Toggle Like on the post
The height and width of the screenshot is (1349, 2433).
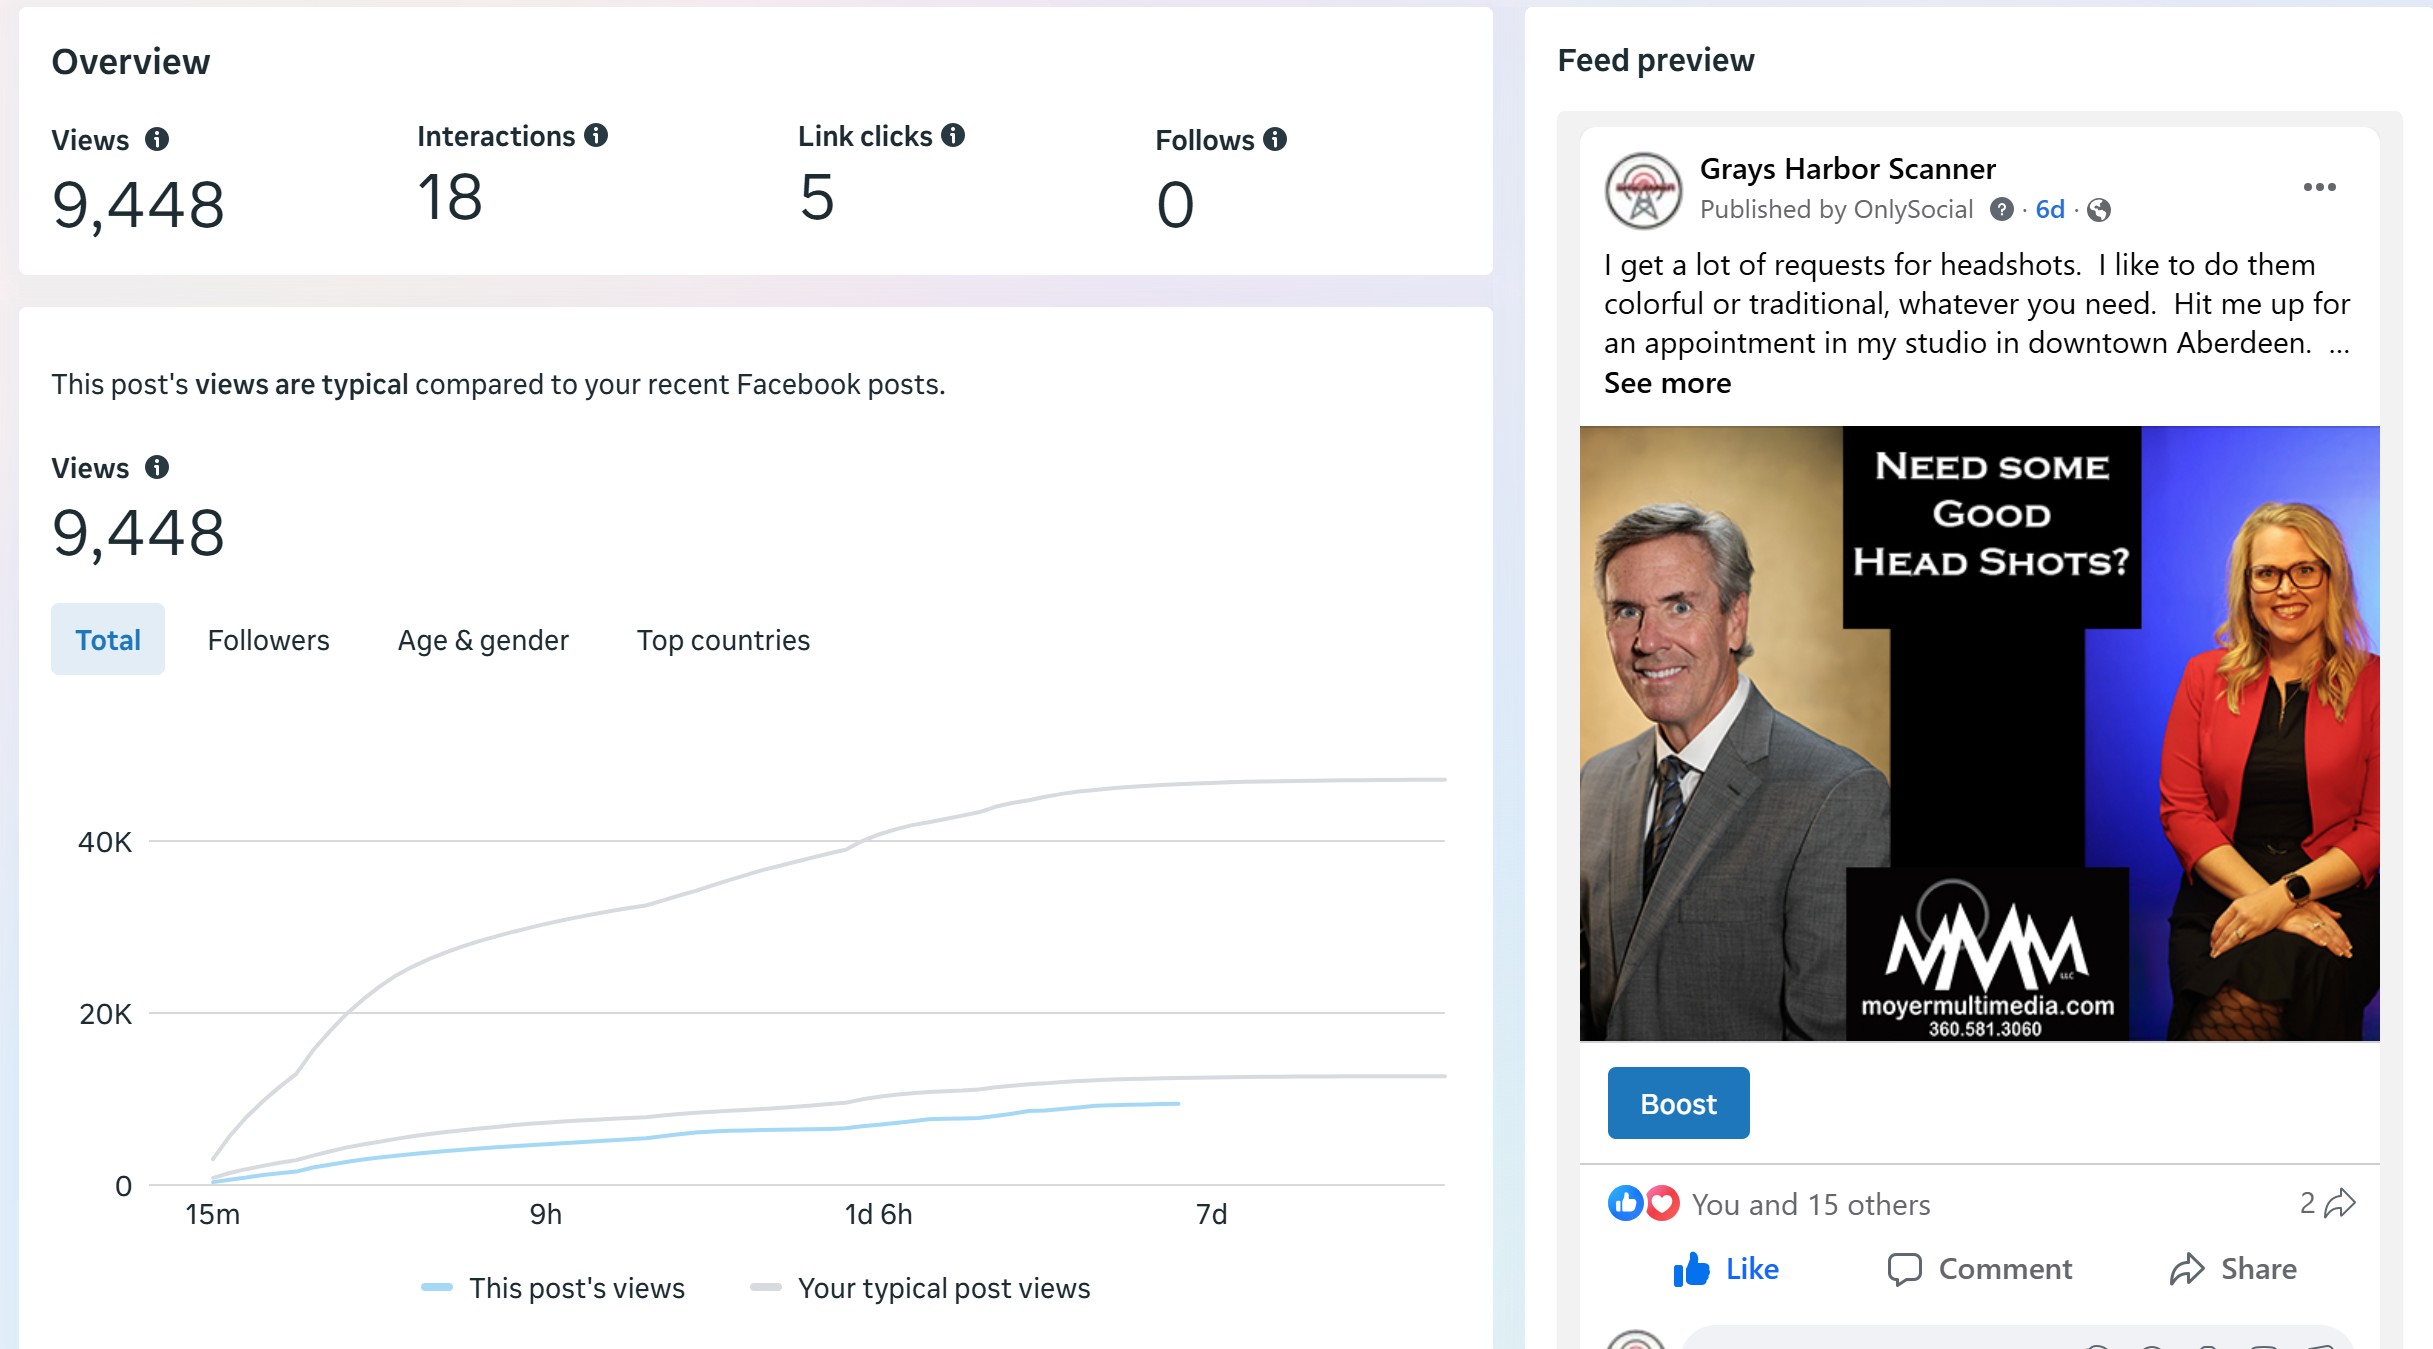click(1726, 1269)
